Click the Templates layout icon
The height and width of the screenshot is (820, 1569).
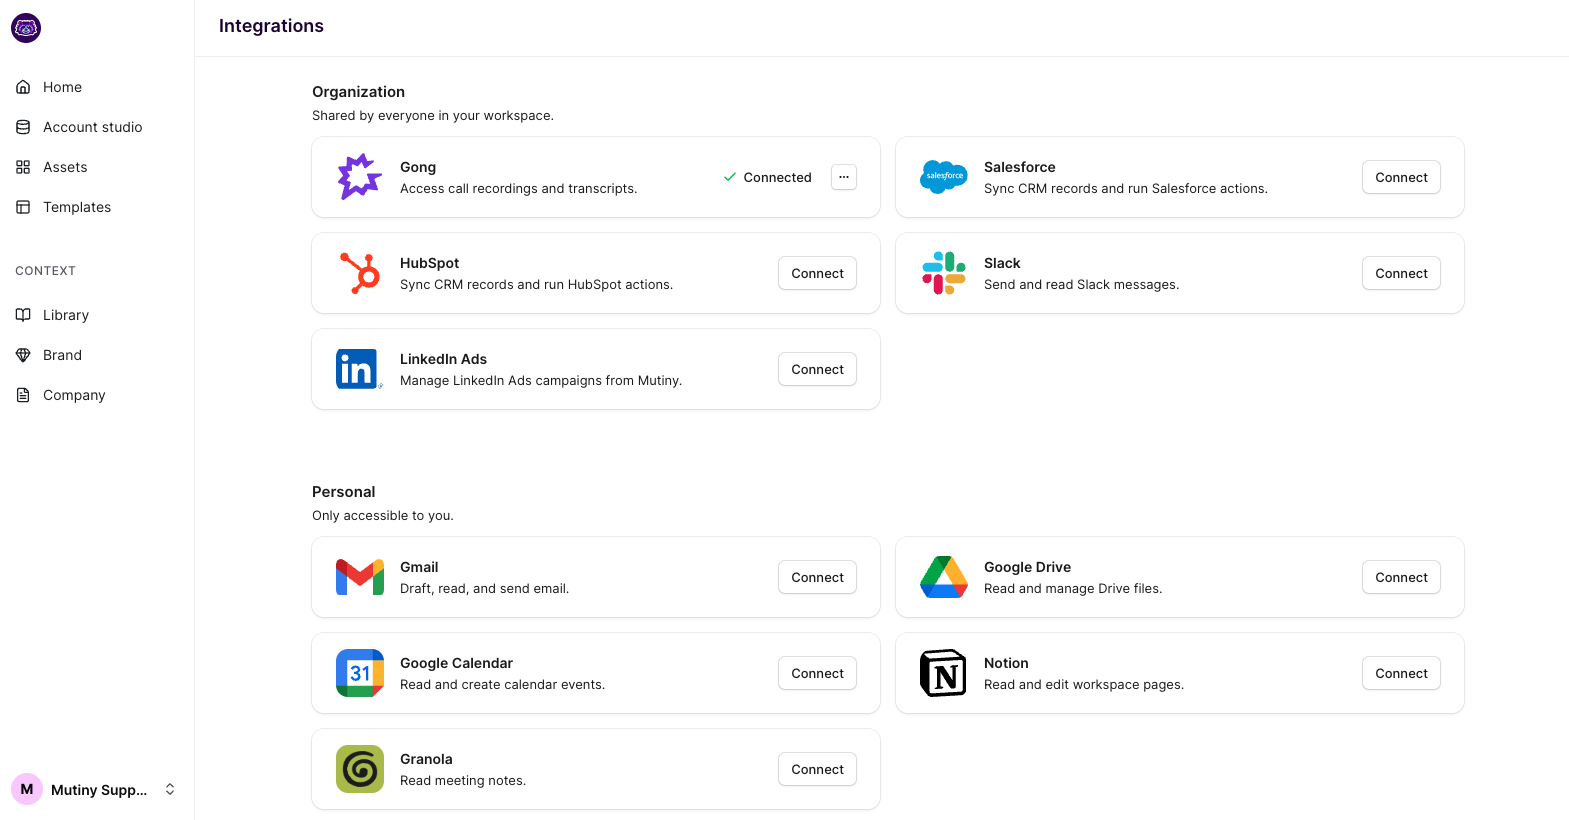pyautogui.click(x=23, y=207)
